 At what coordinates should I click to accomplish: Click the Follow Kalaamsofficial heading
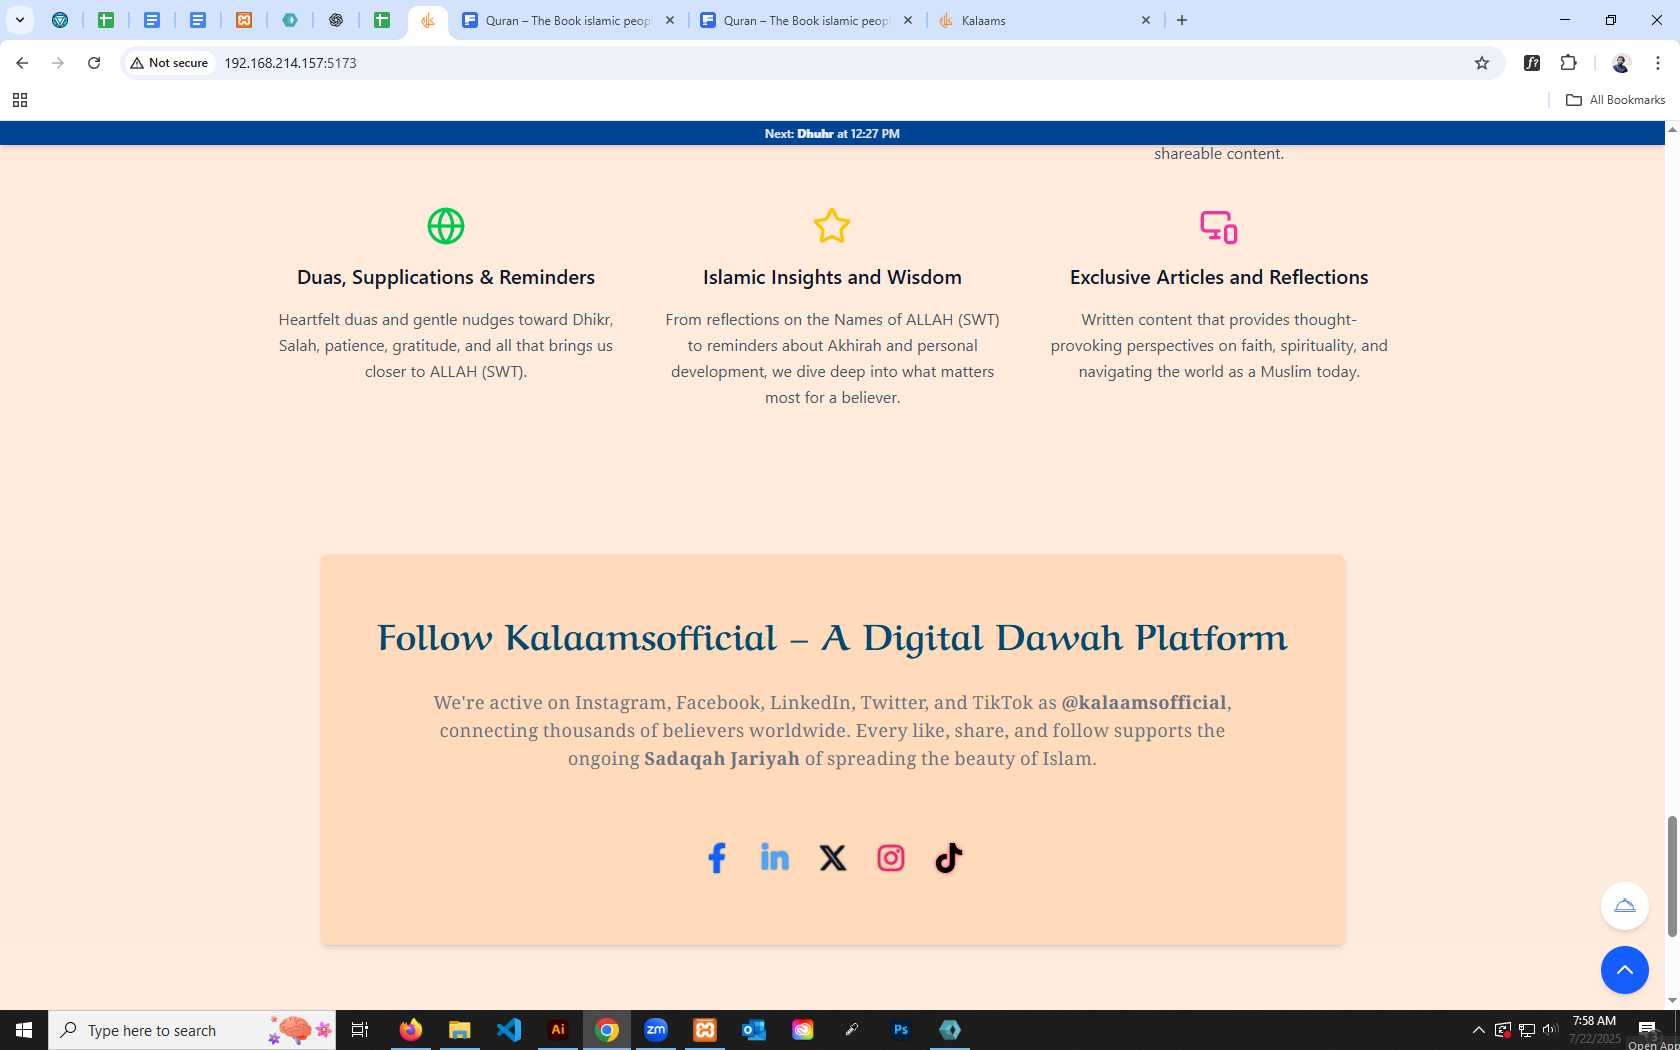point(832,638)
